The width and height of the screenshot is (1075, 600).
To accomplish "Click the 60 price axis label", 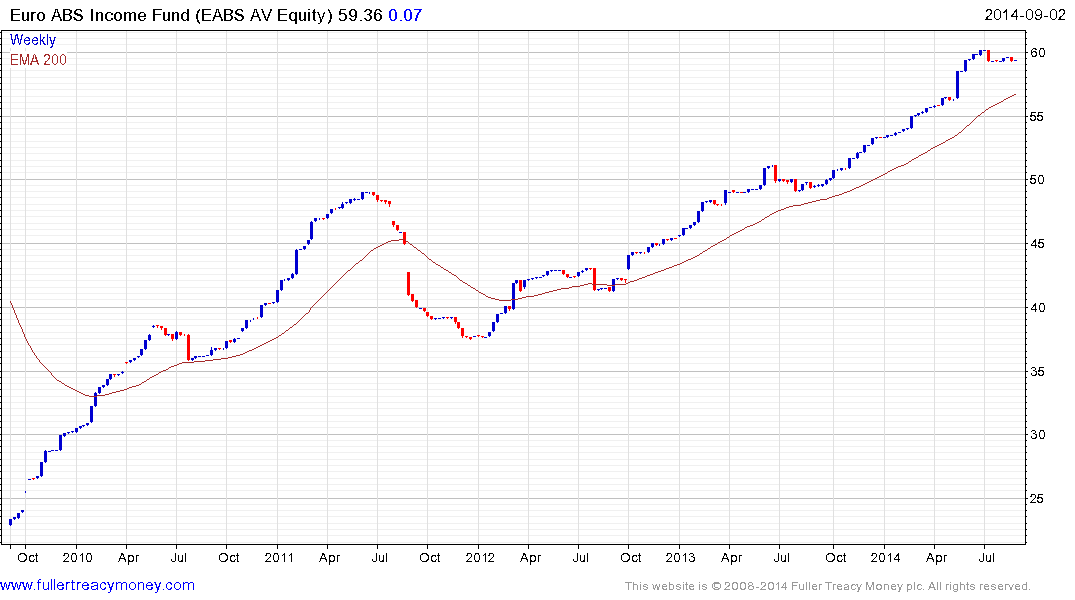I will click(x=1037, y=53).
